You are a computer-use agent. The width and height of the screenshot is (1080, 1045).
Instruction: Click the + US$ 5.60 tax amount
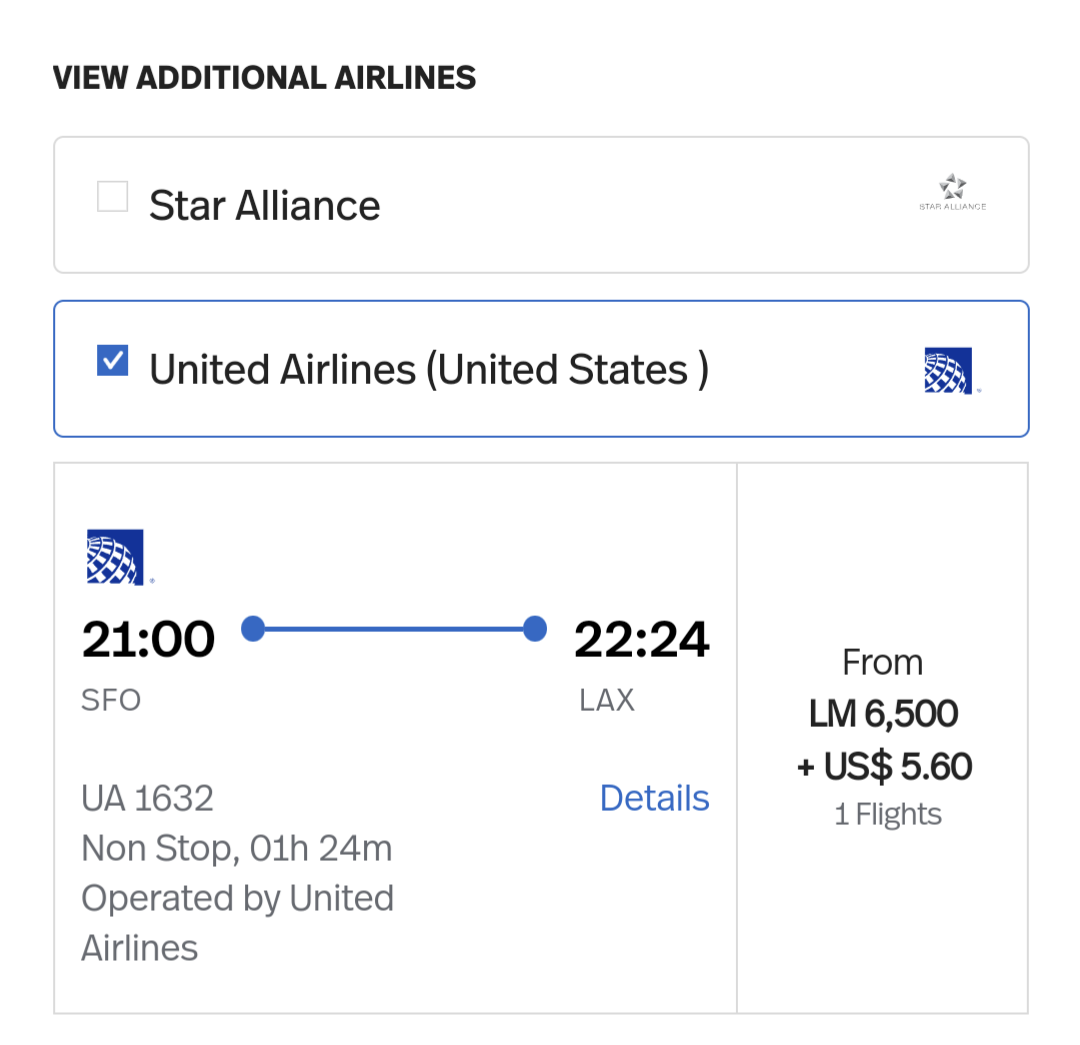(x=883, y=767)
